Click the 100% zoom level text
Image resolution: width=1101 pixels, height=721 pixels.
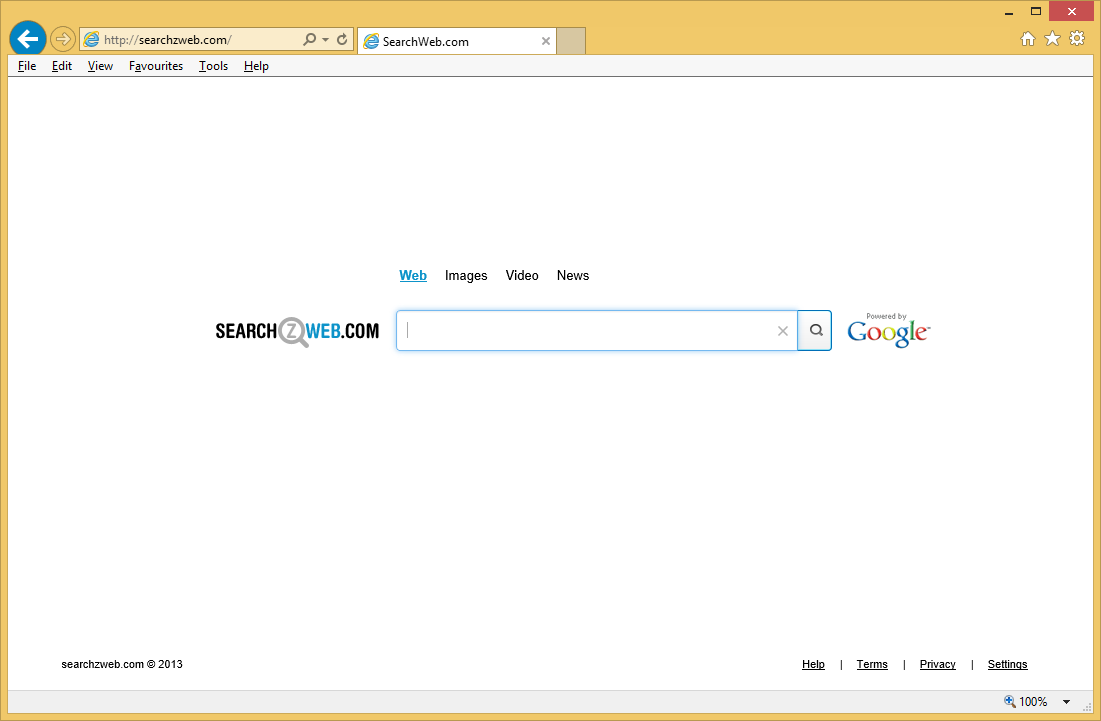click(1033, 701)
